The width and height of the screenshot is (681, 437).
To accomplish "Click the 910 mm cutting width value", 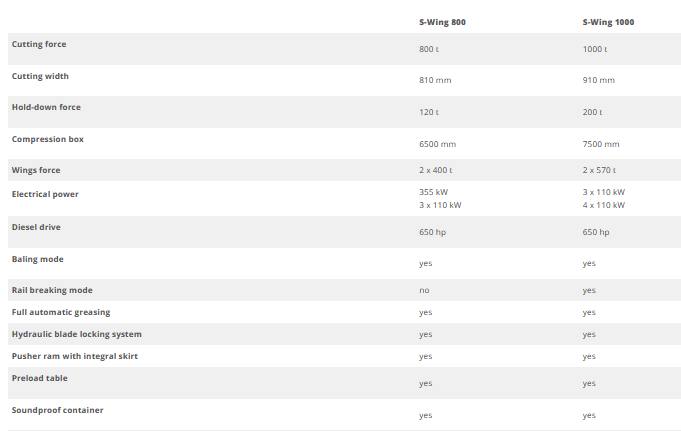I will point(598,81).
